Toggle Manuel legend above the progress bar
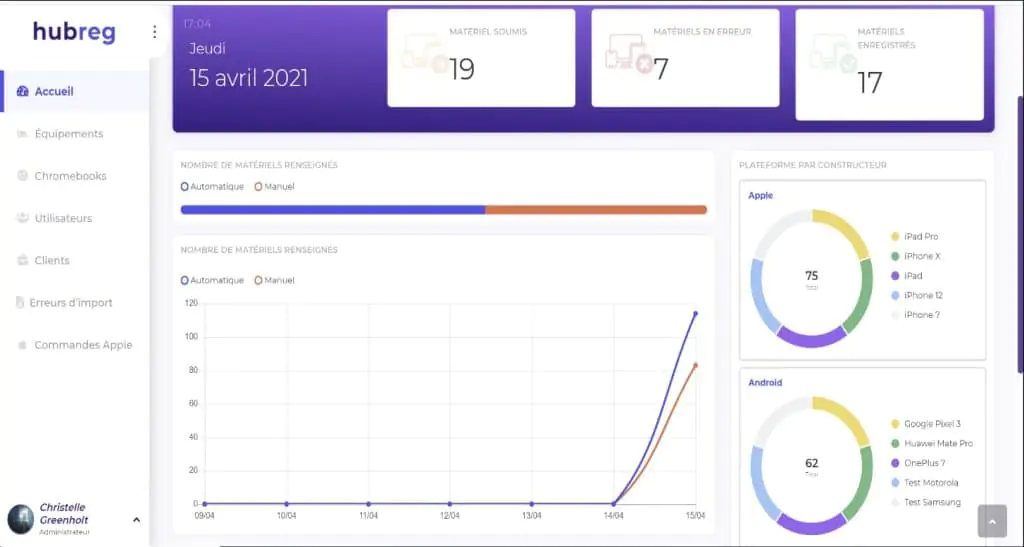This screenshot has width=1024, height=547. coord(274,187)
